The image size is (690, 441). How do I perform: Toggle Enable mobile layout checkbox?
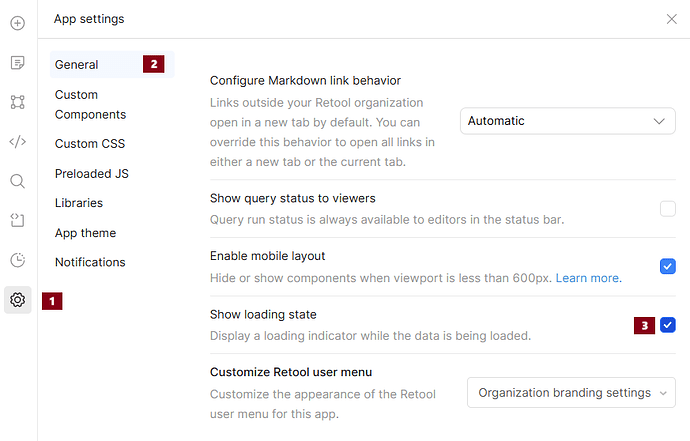(x=668, y=266)
